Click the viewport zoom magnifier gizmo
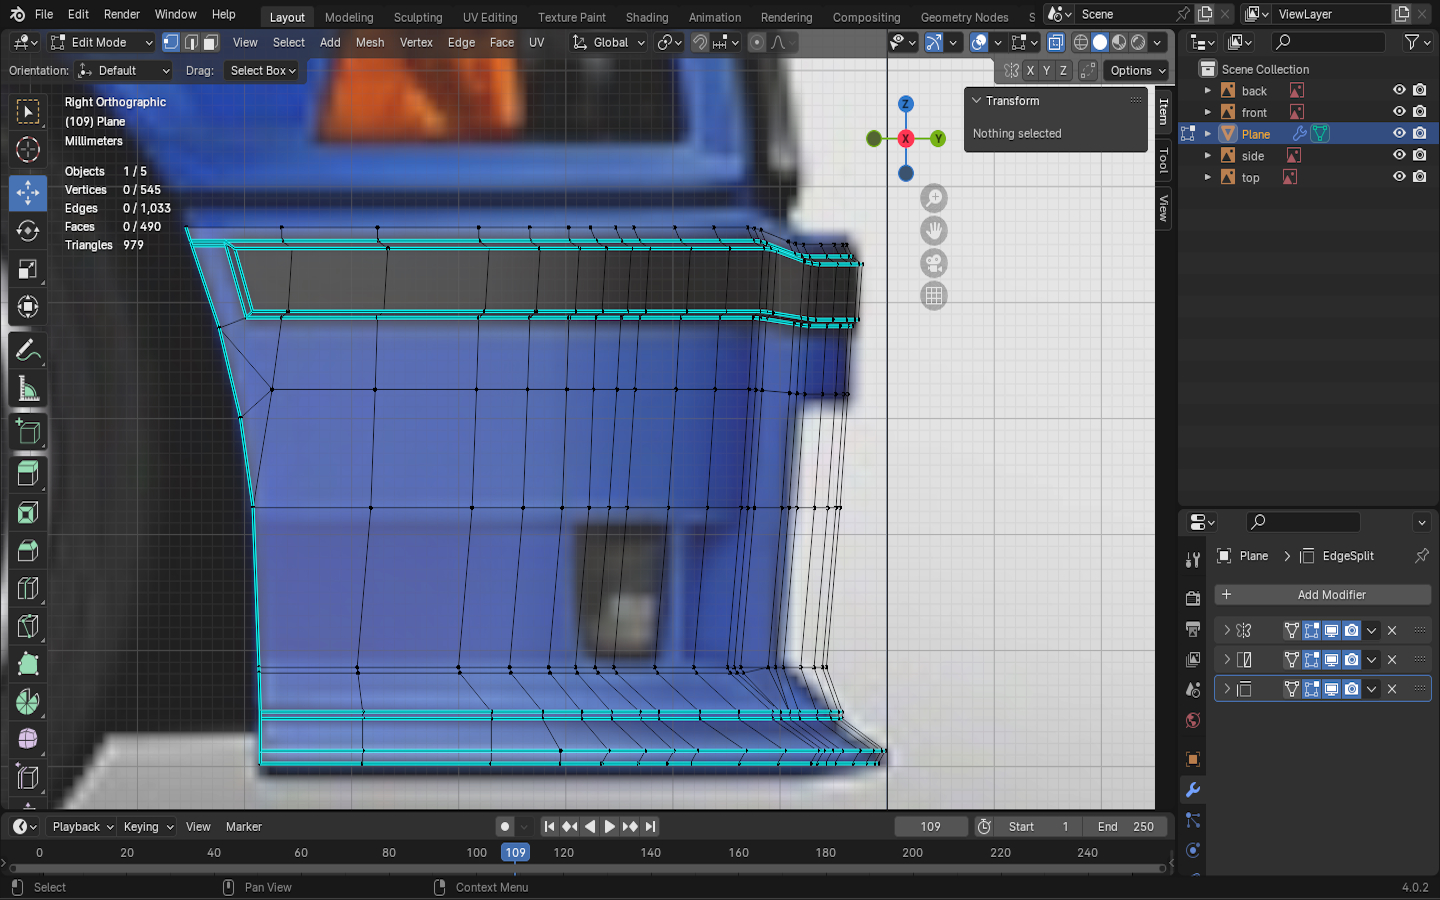The height and width of the screenshot is (900, 1440). click(x=934, y=198)
